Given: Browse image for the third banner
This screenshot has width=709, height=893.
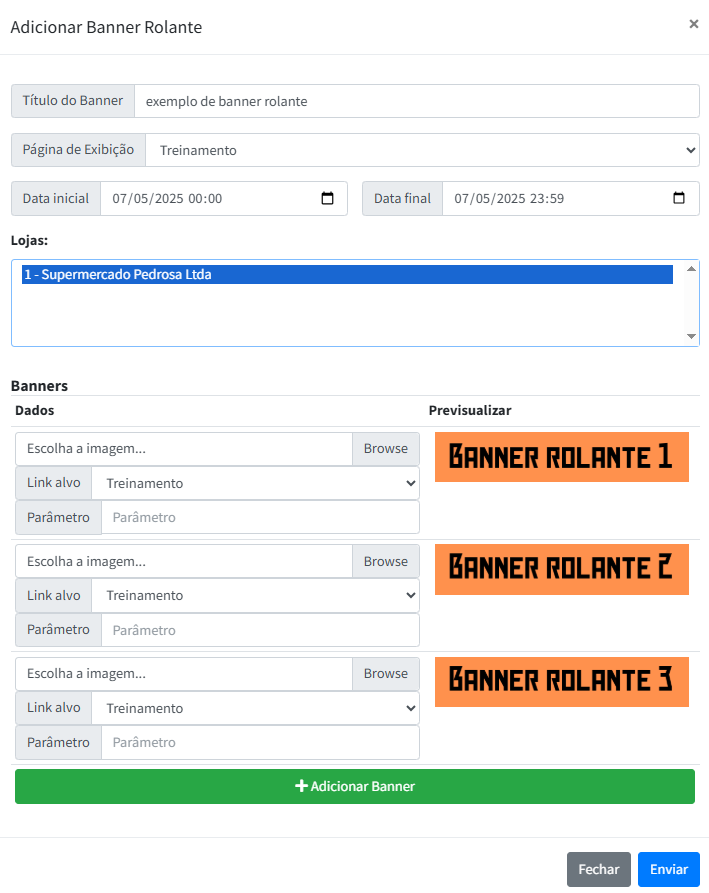Looking at the screenshot, I should 385,674.
